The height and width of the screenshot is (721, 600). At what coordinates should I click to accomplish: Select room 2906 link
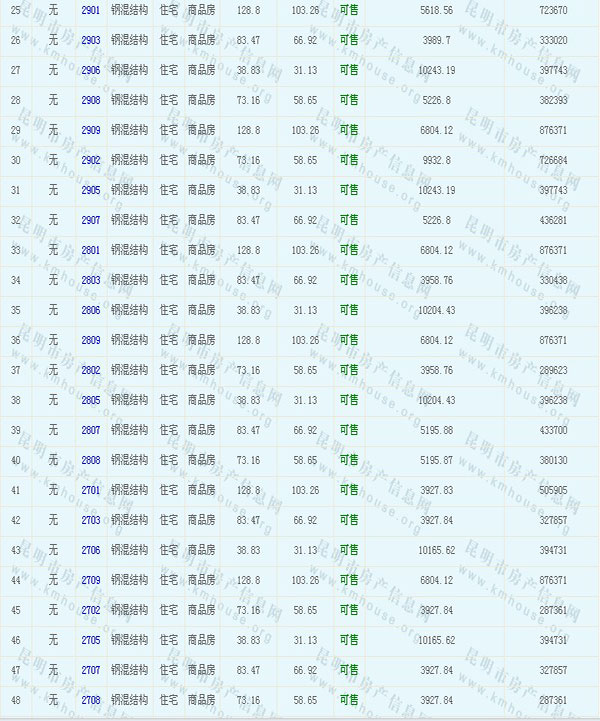[91, 70]
